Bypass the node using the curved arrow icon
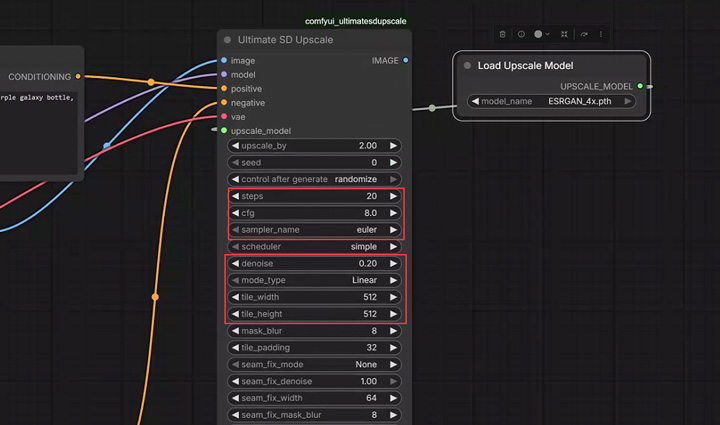 [x=584, y=34]
